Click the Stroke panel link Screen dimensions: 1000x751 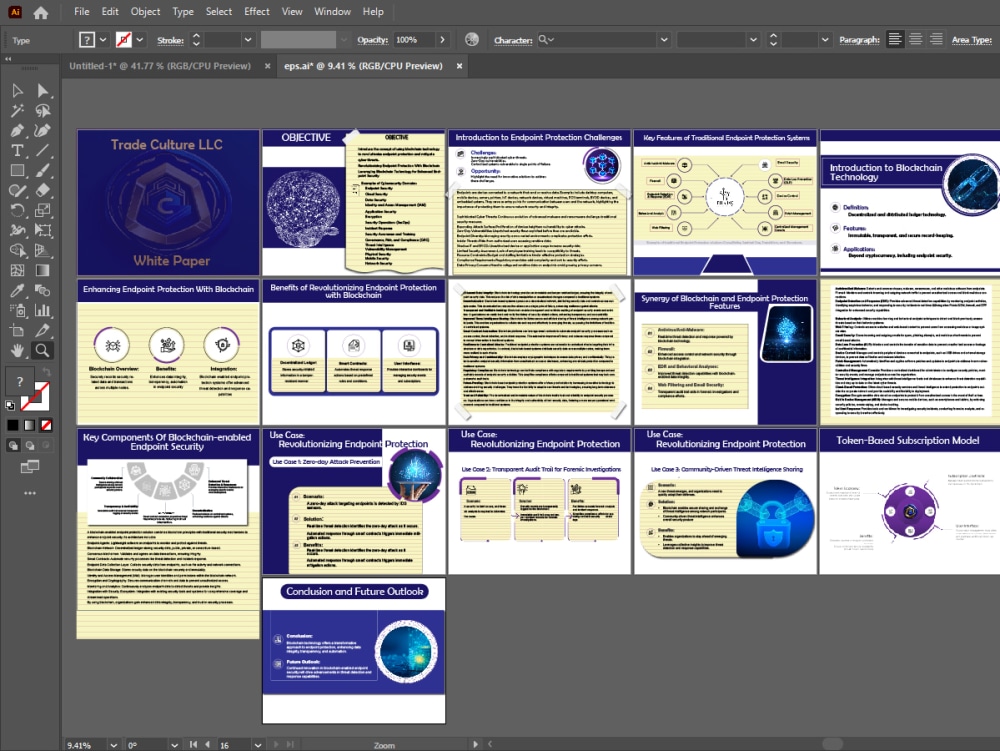point(170,40)
